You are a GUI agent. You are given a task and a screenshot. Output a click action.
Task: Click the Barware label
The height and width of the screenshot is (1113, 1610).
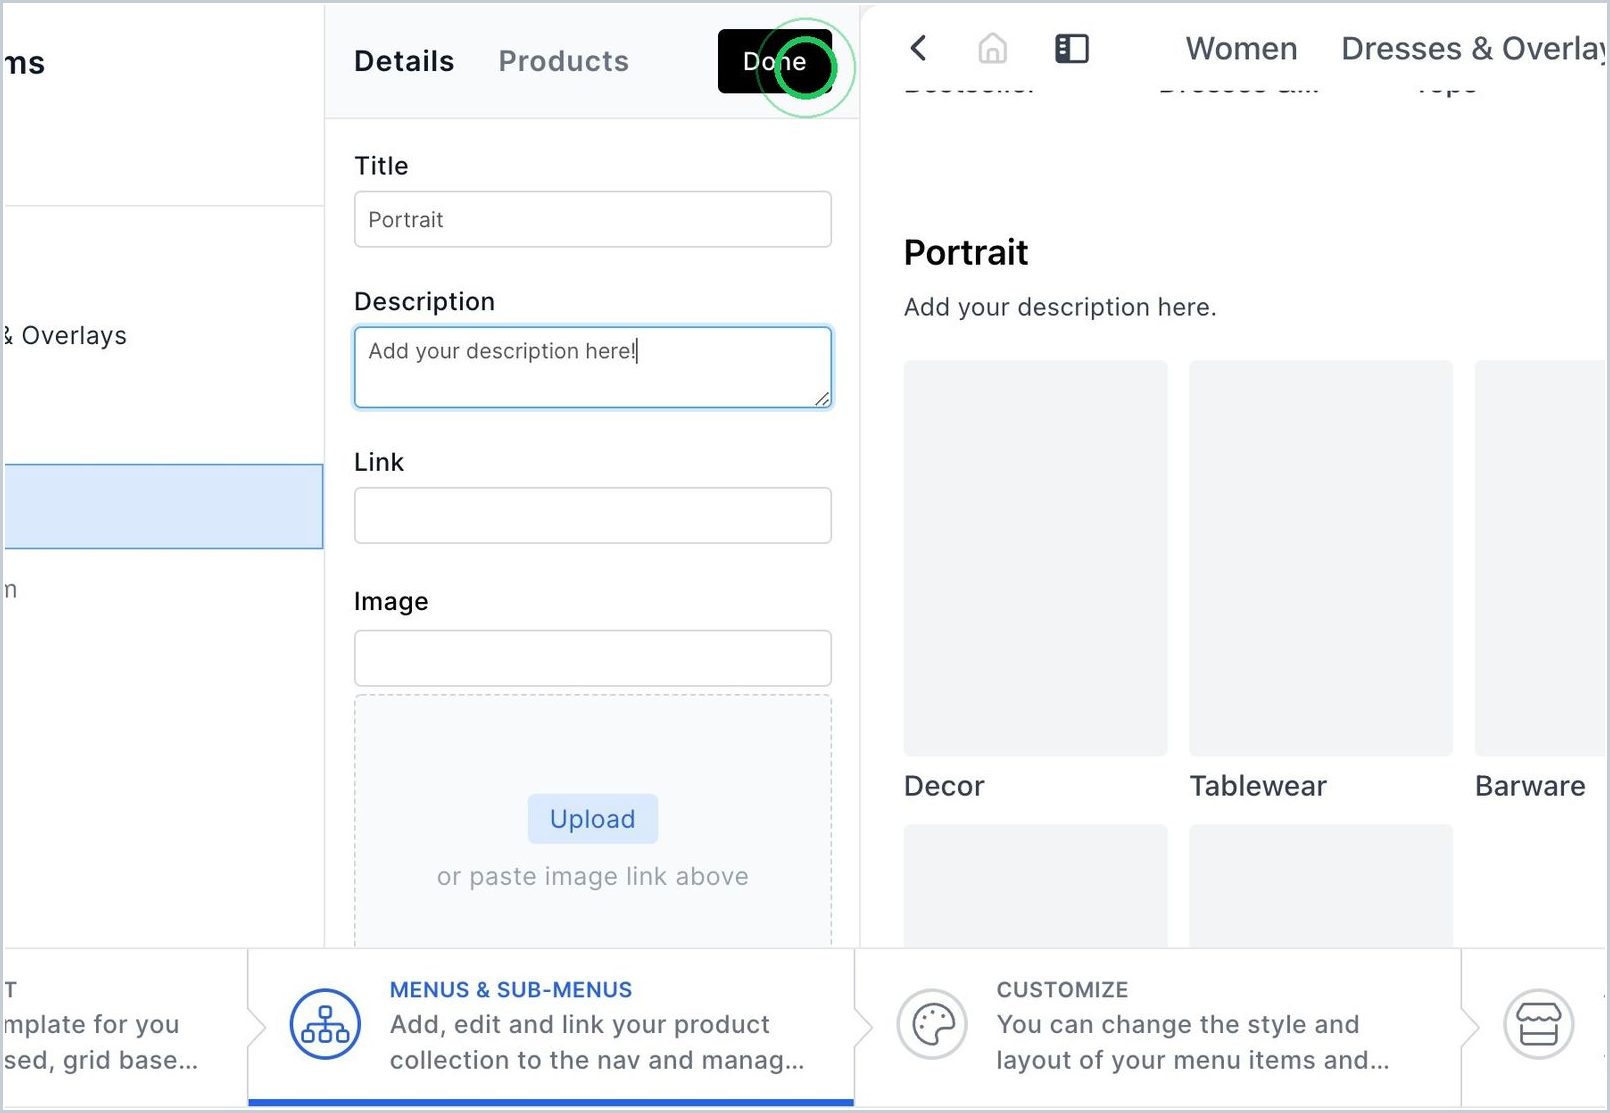[1530, 786]
